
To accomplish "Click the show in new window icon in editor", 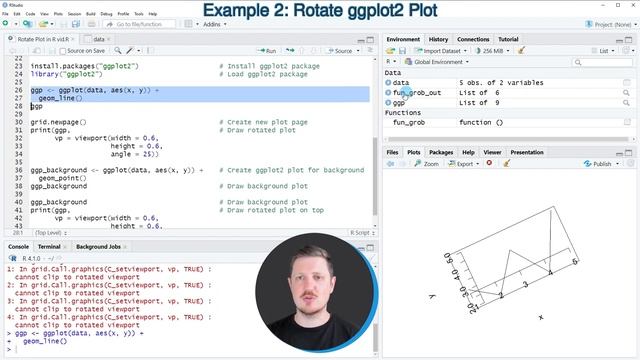I will [37, 51].
